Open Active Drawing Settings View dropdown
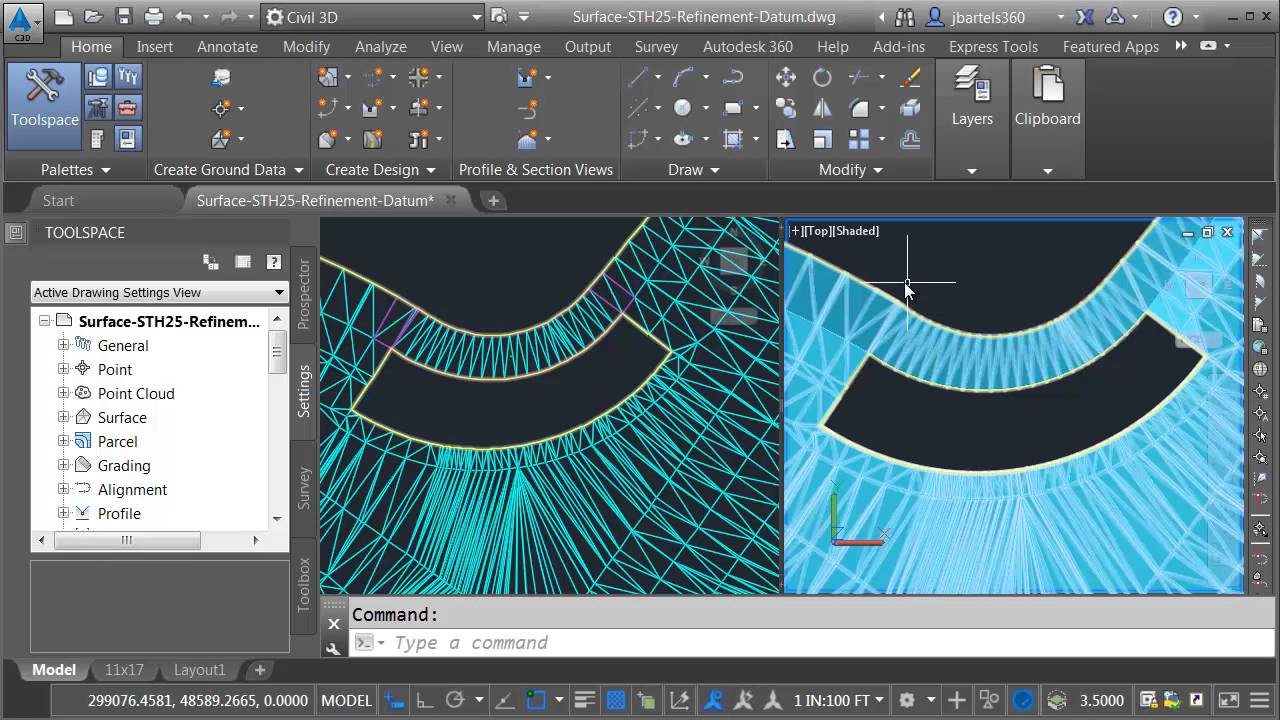The width and height of the screenshot is (1280, 720). coord(159,292)
